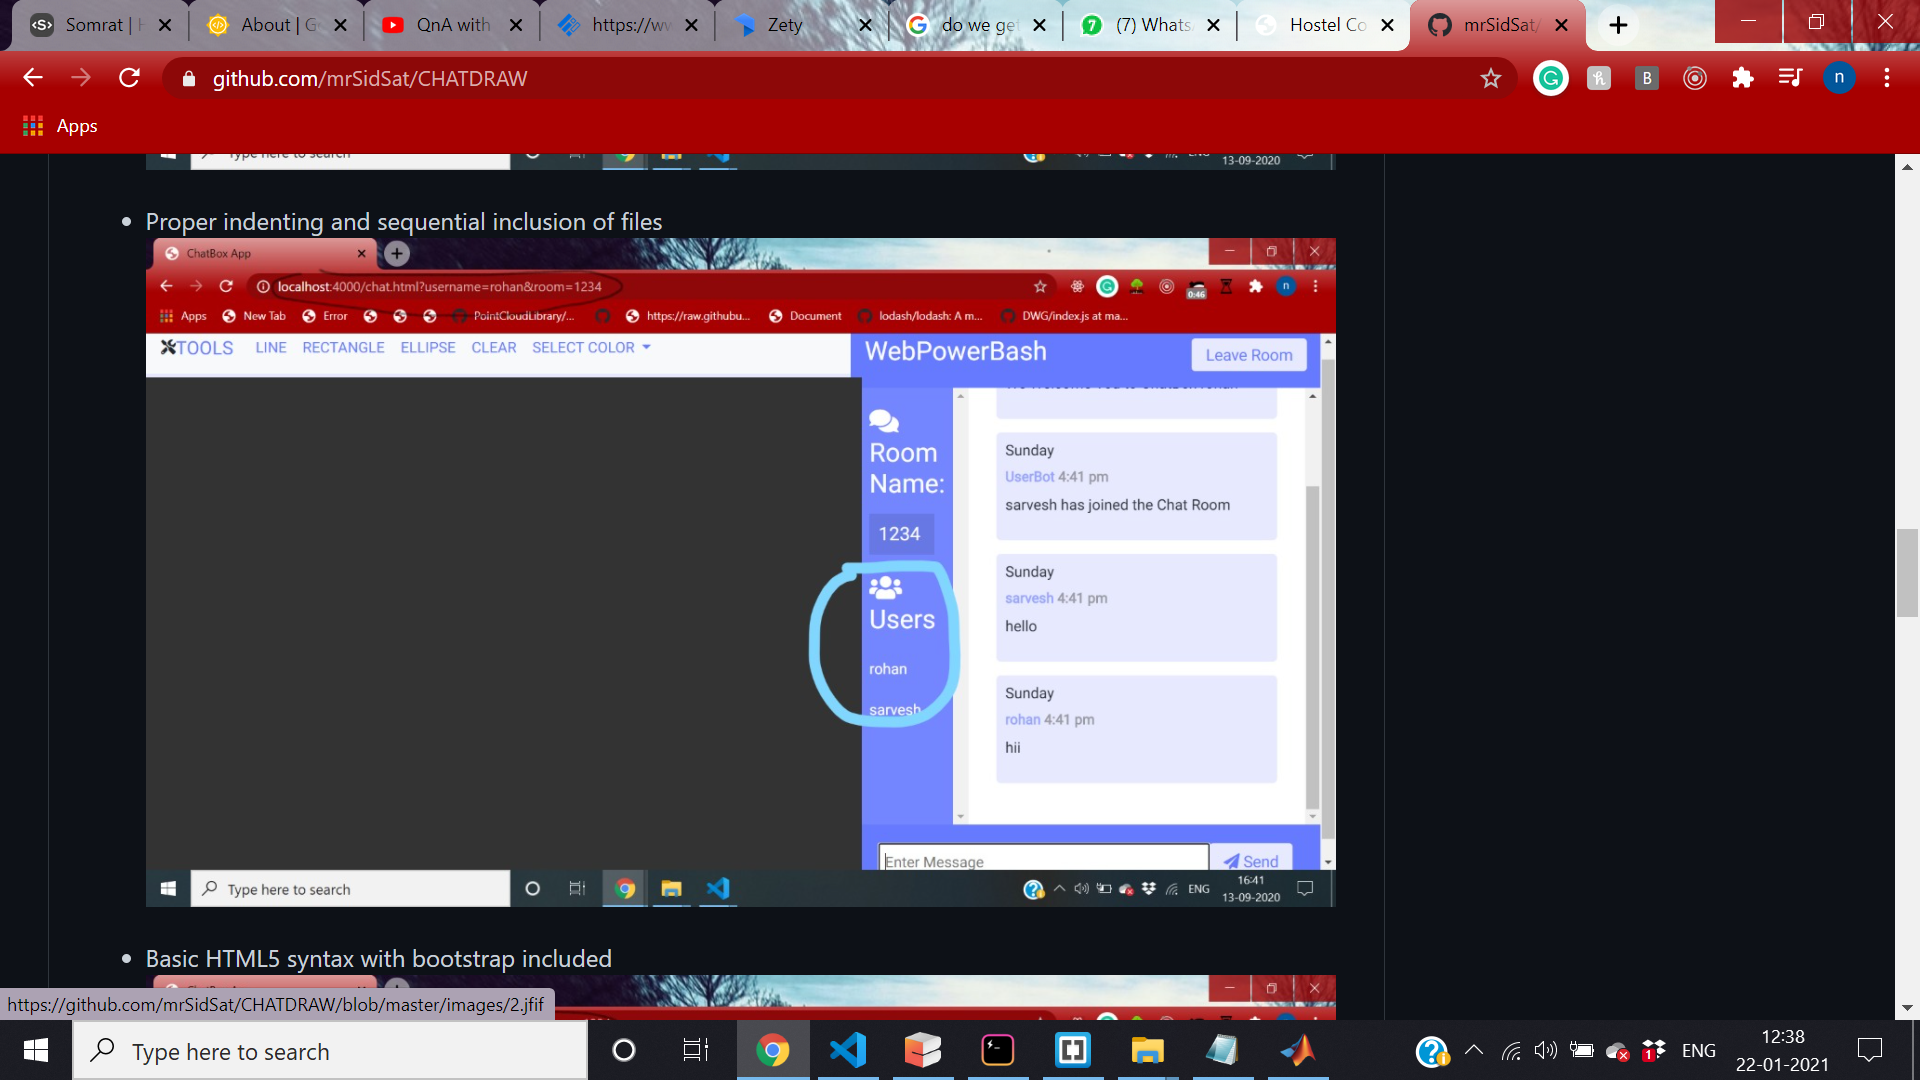The width and height of the screenshot is (1920, 1080).
Task: Click the Grammarly extension icon
Action: [x=1551, y=78]
